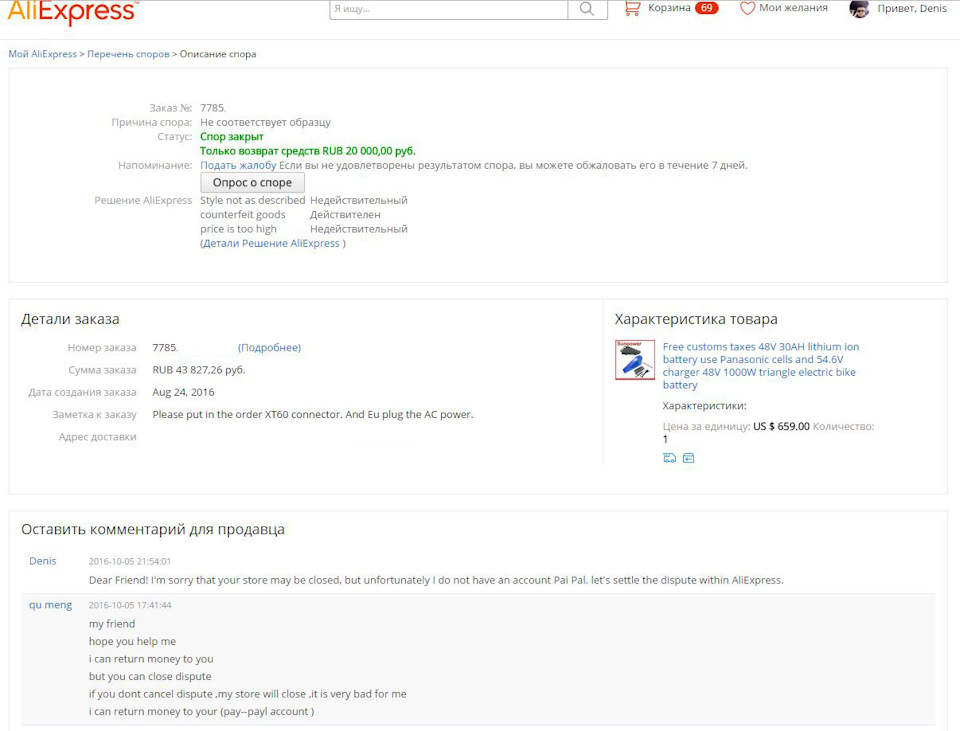Screen dimensions: 960x731
Task: Click the AliExpress logo
Action: (73, 12)
